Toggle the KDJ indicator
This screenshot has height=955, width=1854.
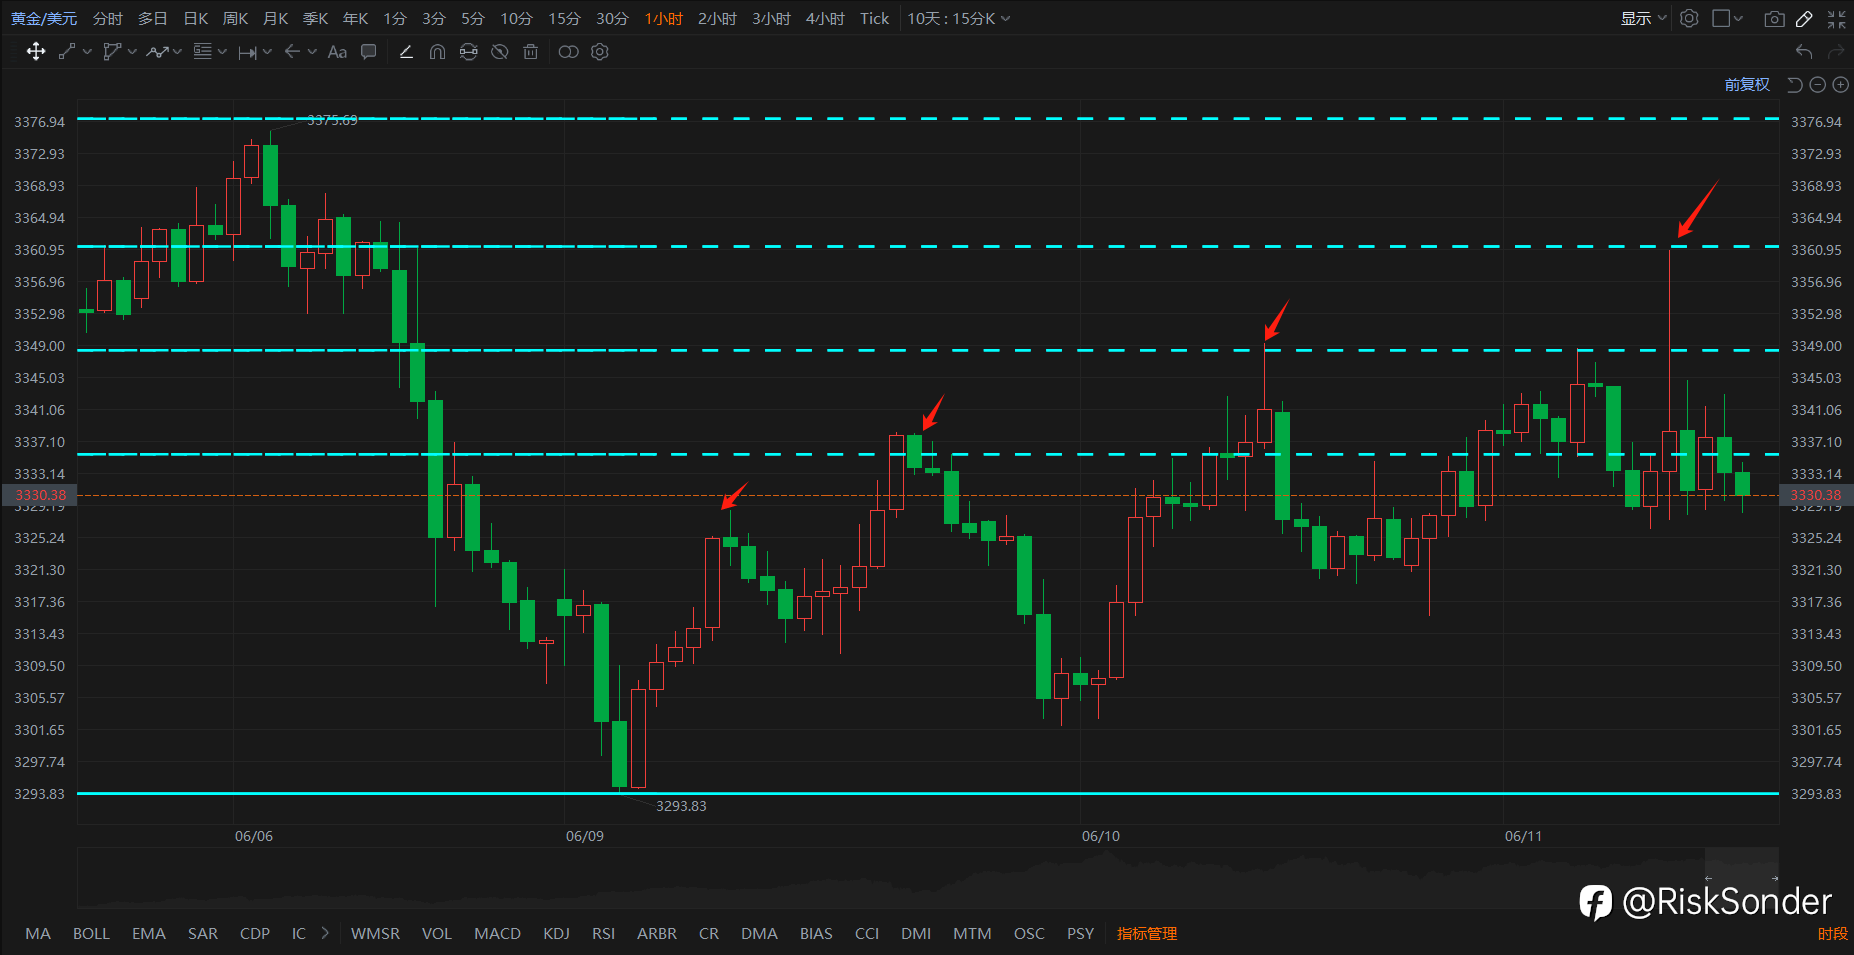(557, 933)
